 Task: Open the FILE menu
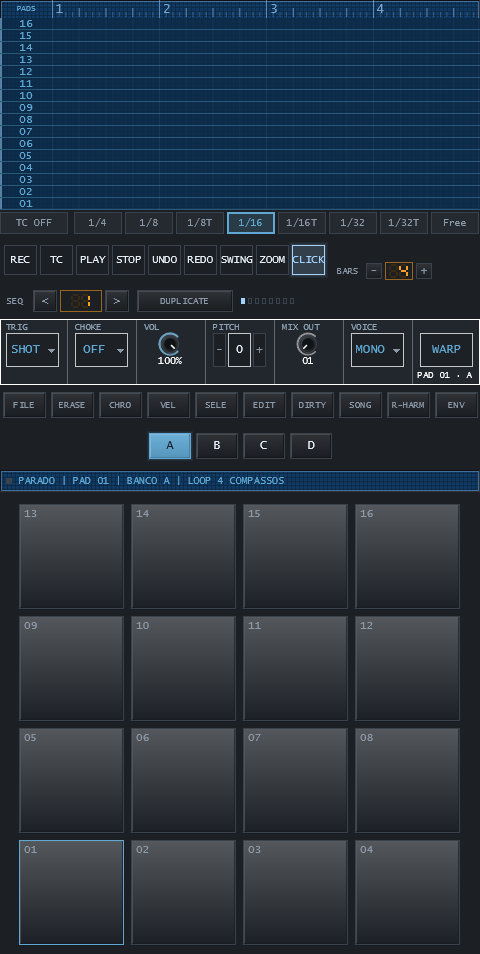(24, 405)
